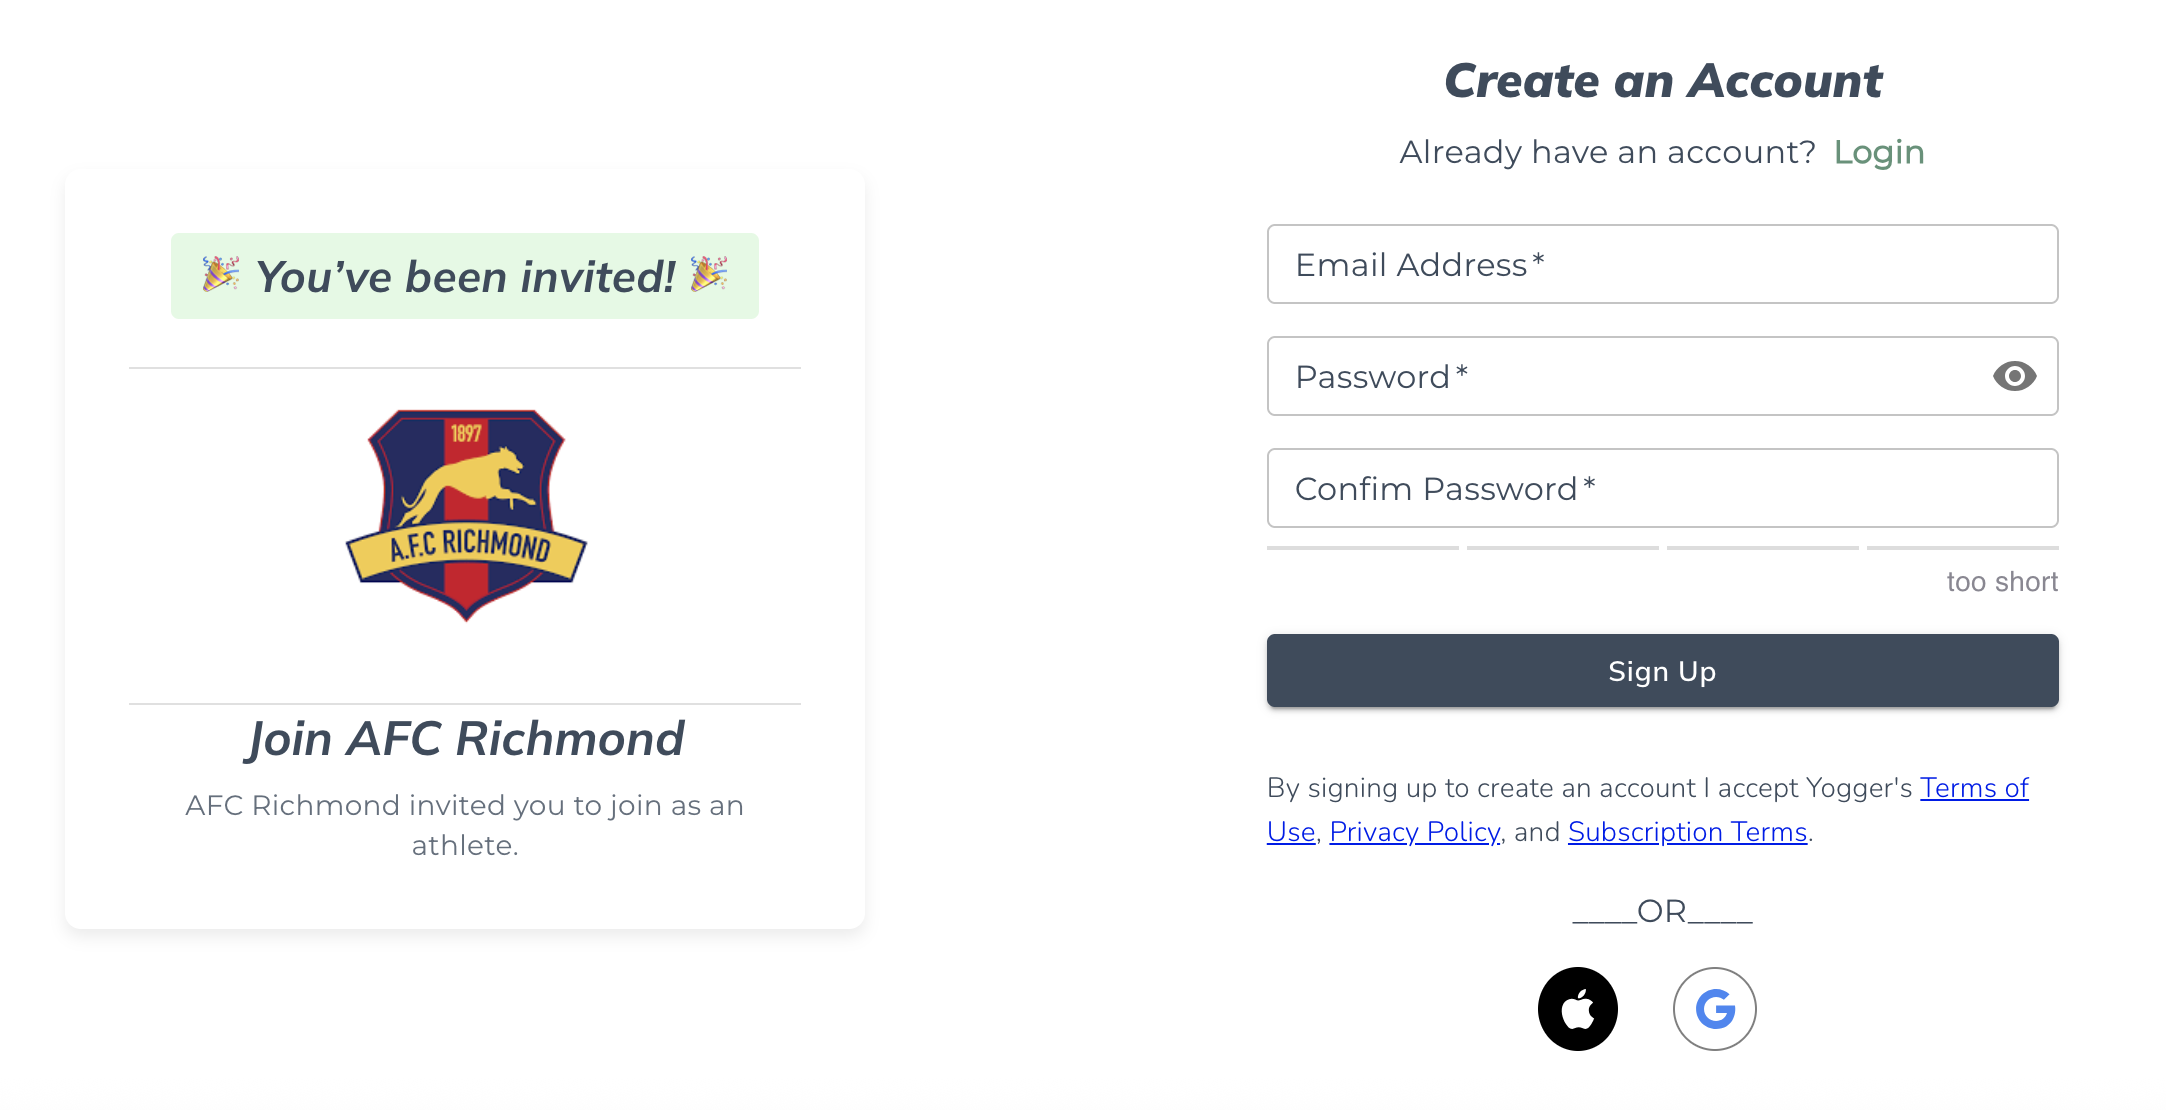
Task: Click the "Create an Account" heading
Action: click(1662, 81)
